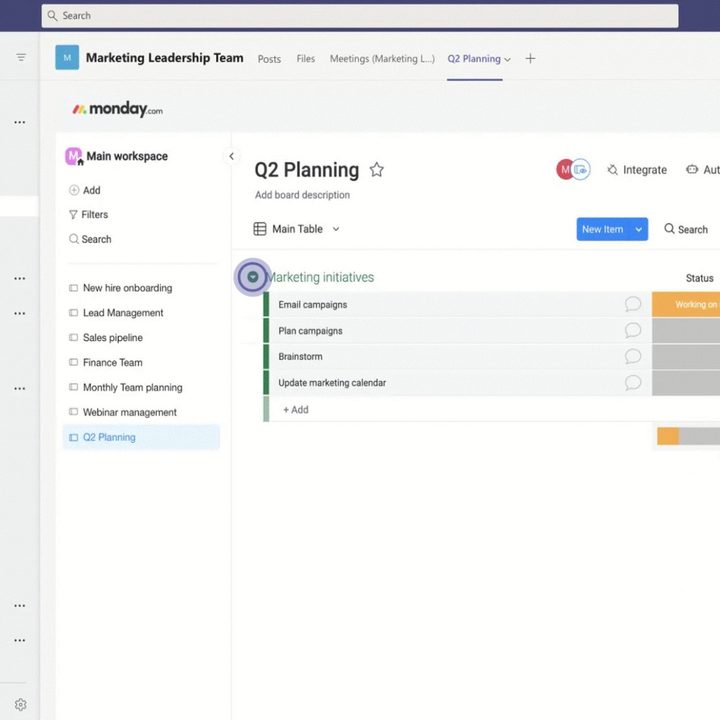
Task: Open the New Item dropdown arrow
Action: (639, 229)
